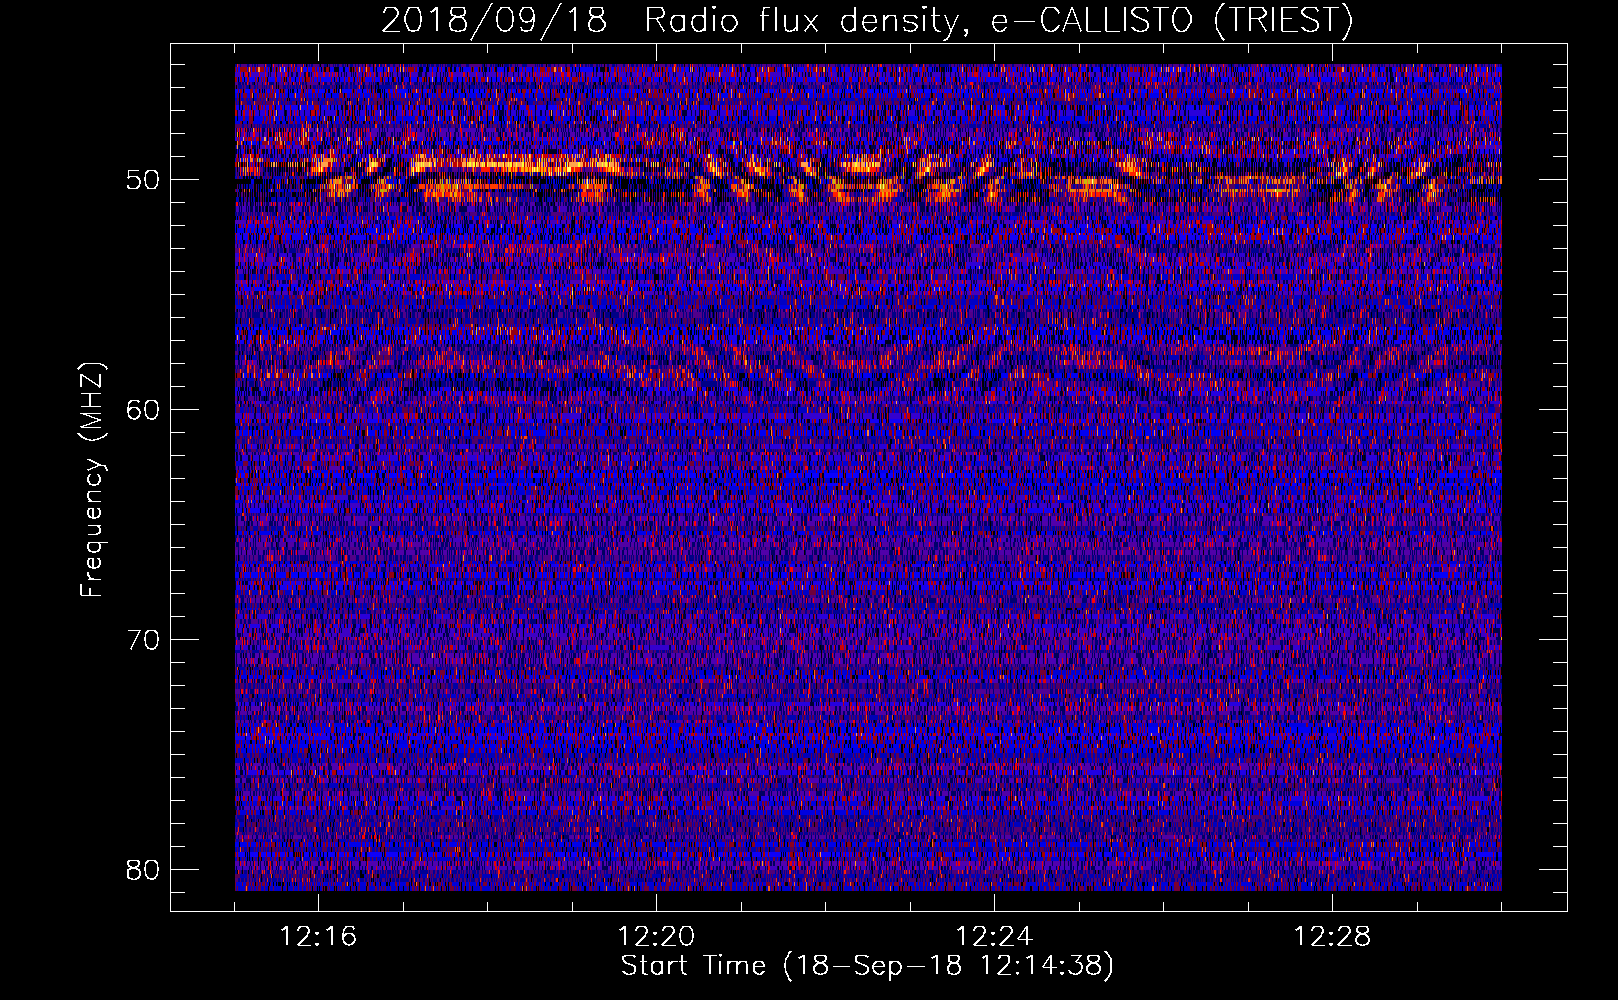The width and height of the screenshot is (1618, 1000).
Task: Click the 12:24 time tick label
Action: point(994,937)
